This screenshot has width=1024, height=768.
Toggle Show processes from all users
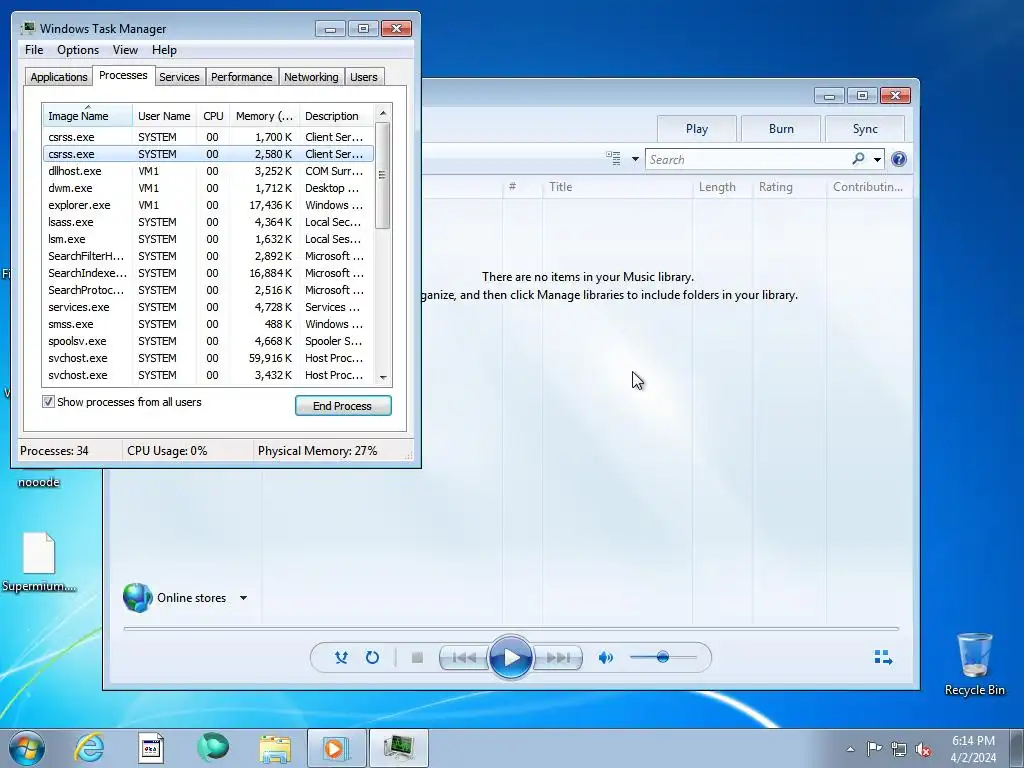48,402
